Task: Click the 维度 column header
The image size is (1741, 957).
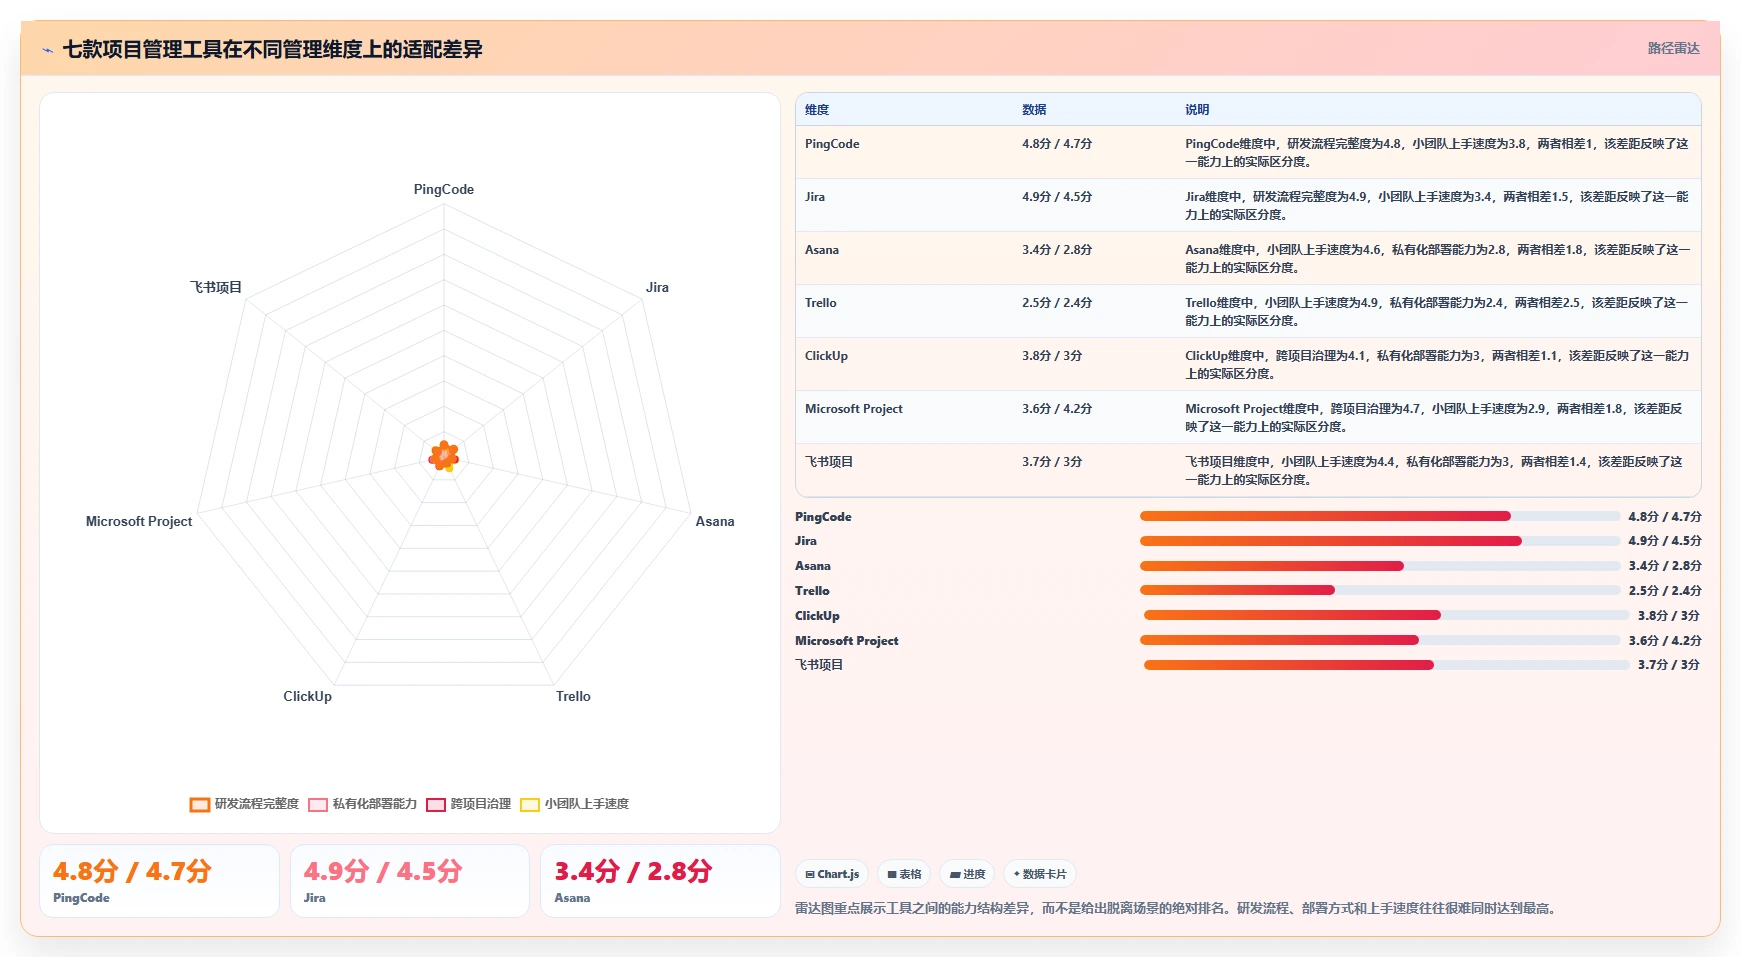Action: pyautogui.click(x=817, y=110)
